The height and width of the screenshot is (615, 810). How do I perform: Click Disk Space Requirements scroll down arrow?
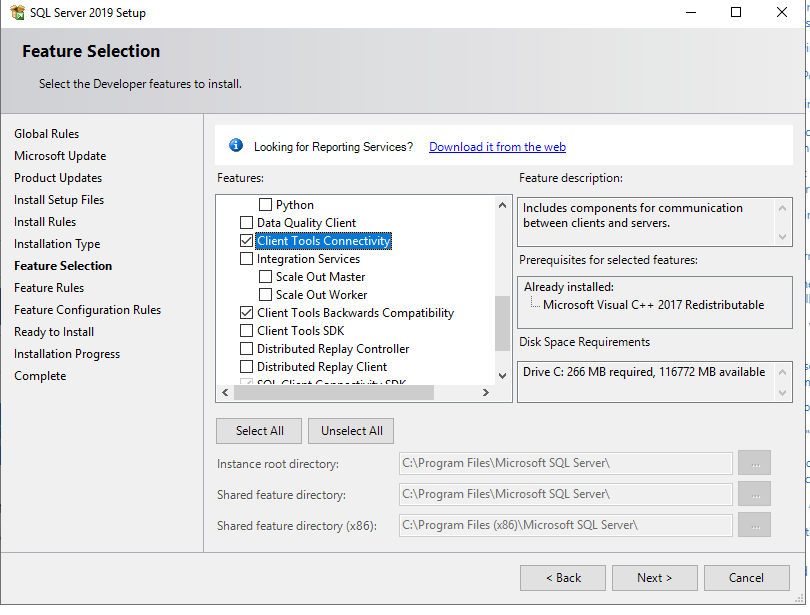point(782,392)
